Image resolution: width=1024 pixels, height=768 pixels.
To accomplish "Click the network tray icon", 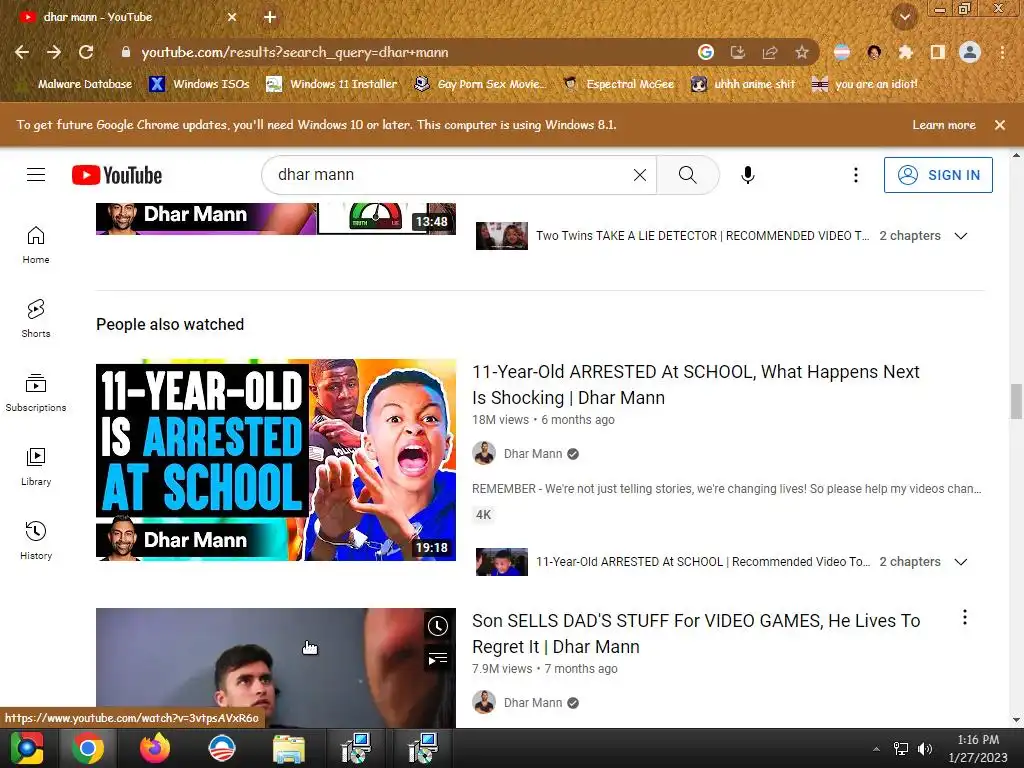I will (x=901, y=749).
